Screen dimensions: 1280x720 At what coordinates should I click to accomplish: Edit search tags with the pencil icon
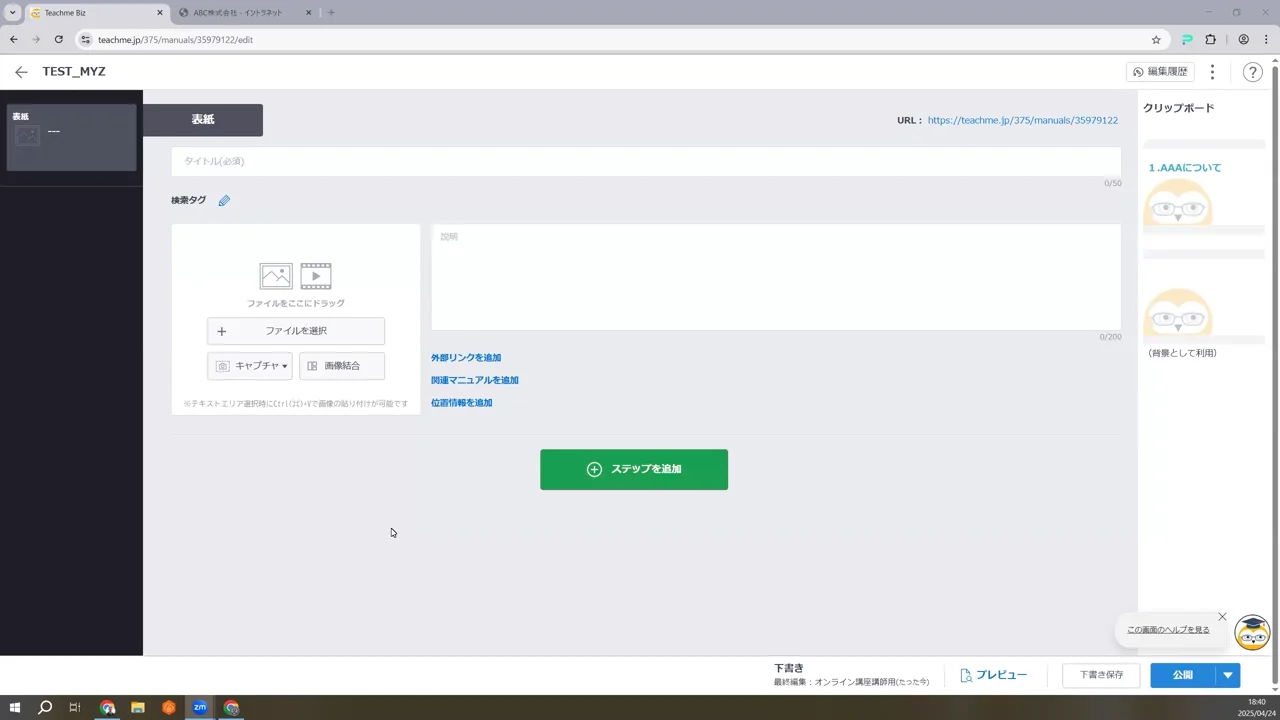pos(224,201)
